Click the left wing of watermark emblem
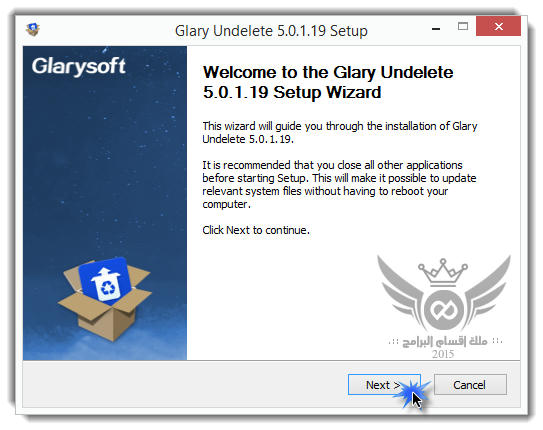The height and width of the screenshot is (430, 543). [x=403, y=290]
